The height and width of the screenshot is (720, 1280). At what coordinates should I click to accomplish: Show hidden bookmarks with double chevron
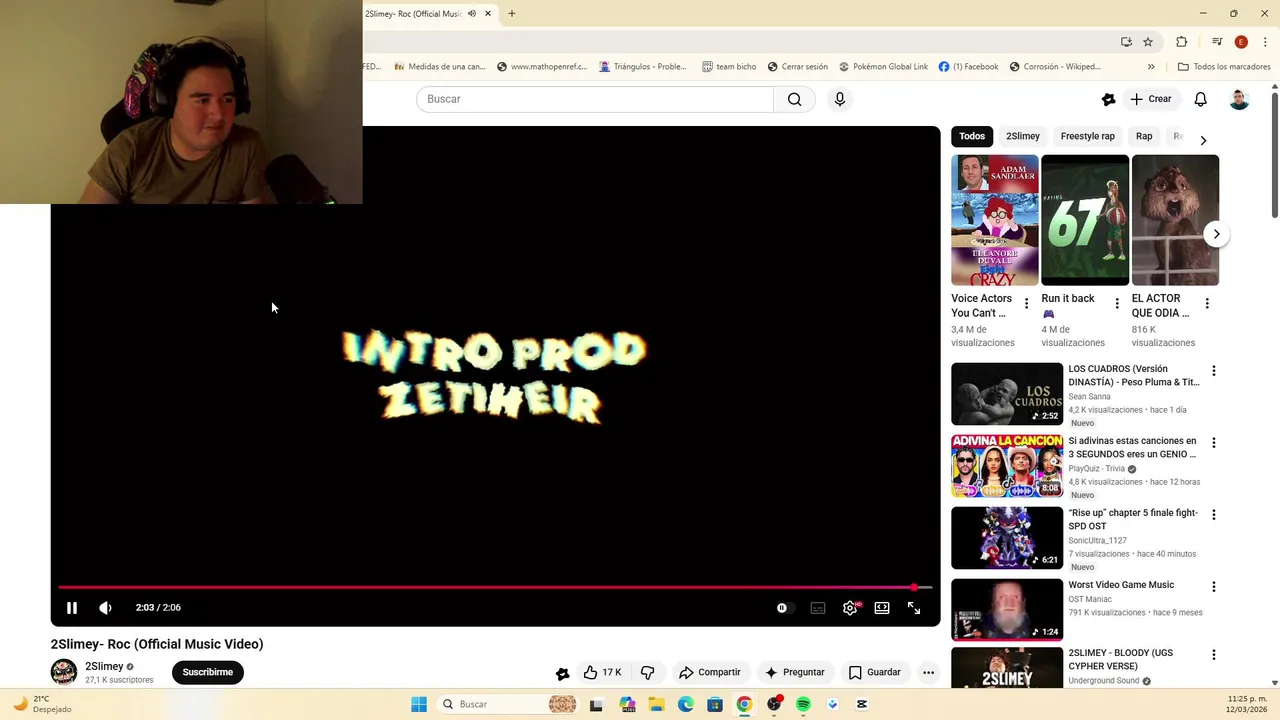pyautogui.click(x=1151, y=67)
